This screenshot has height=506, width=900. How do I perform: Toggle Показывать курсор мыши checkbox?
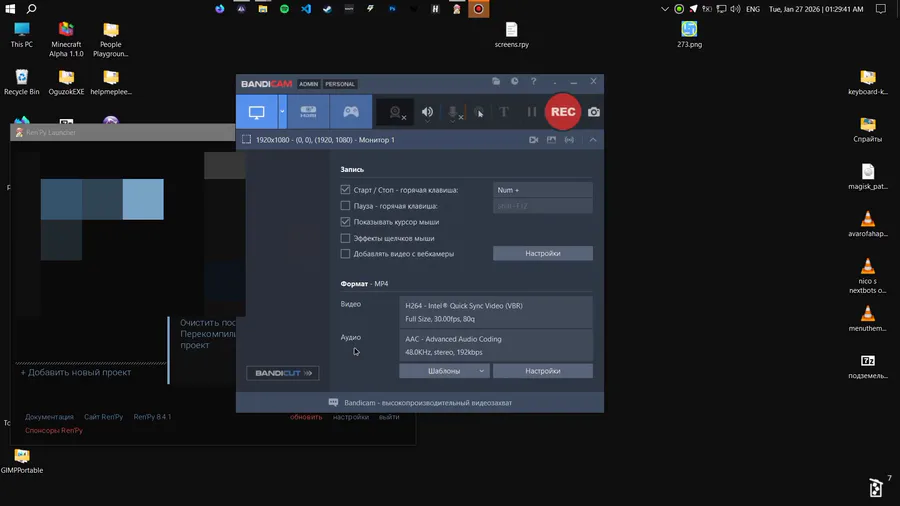tap(345, 221)
